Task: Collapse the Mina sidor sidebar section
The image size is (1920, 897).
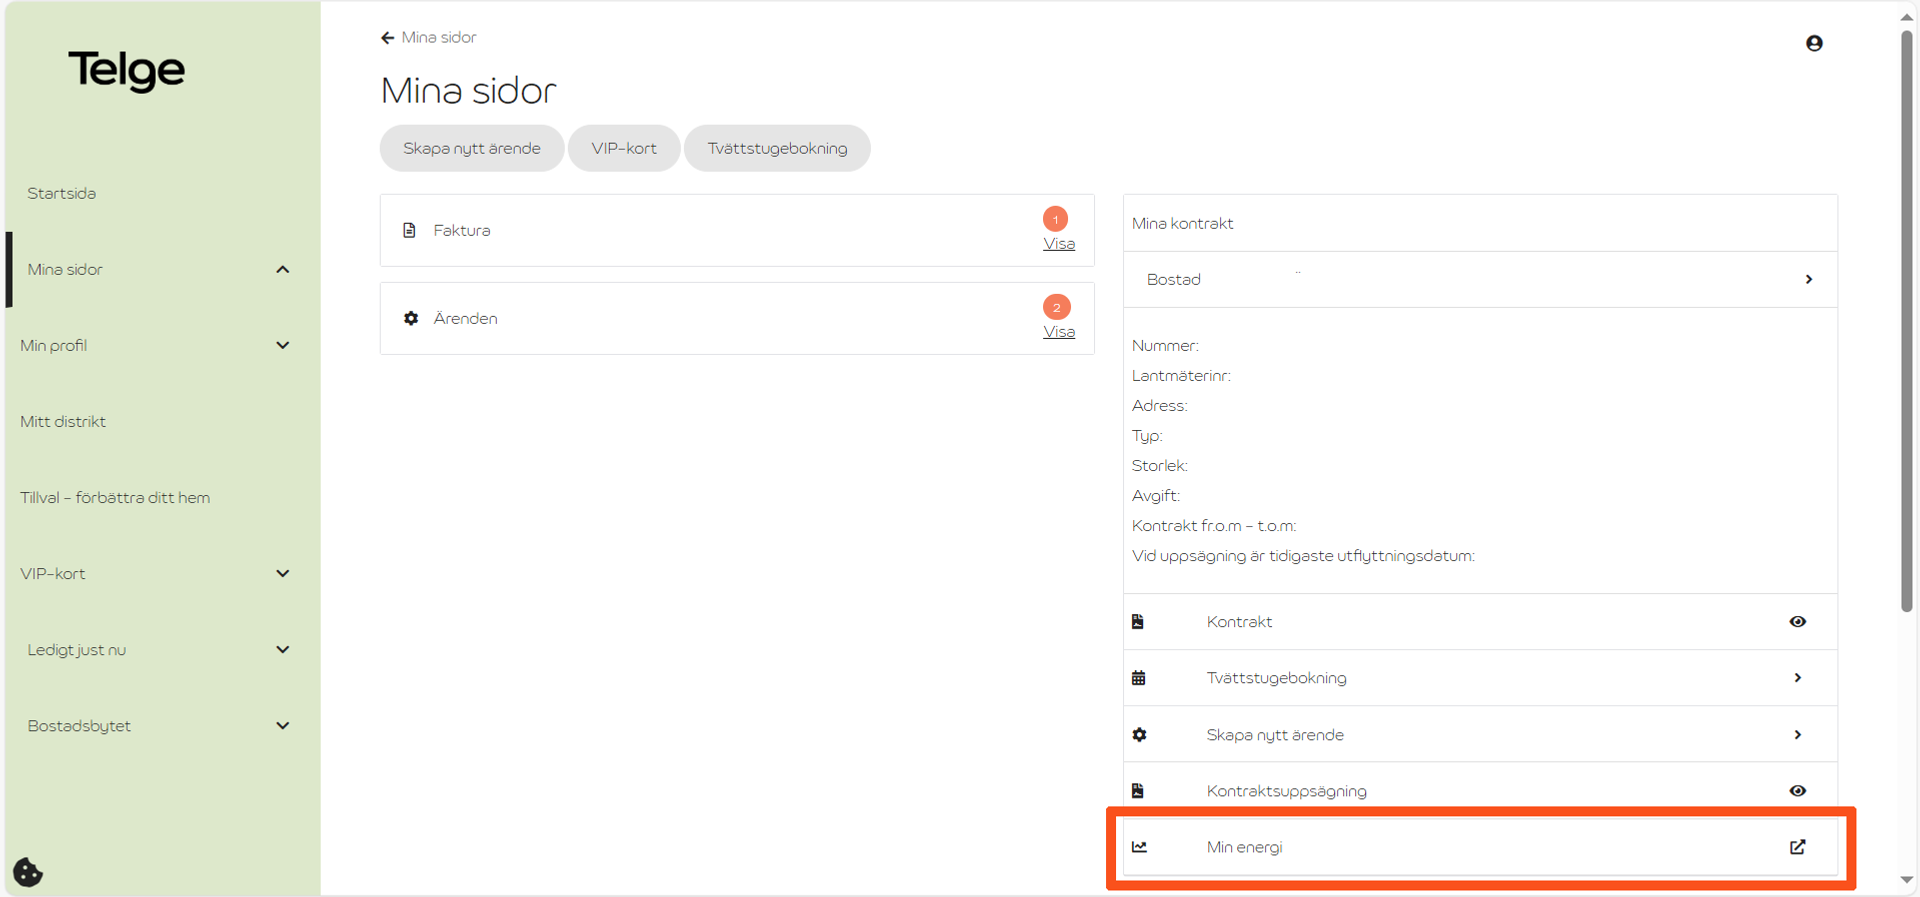Action: 283,269
